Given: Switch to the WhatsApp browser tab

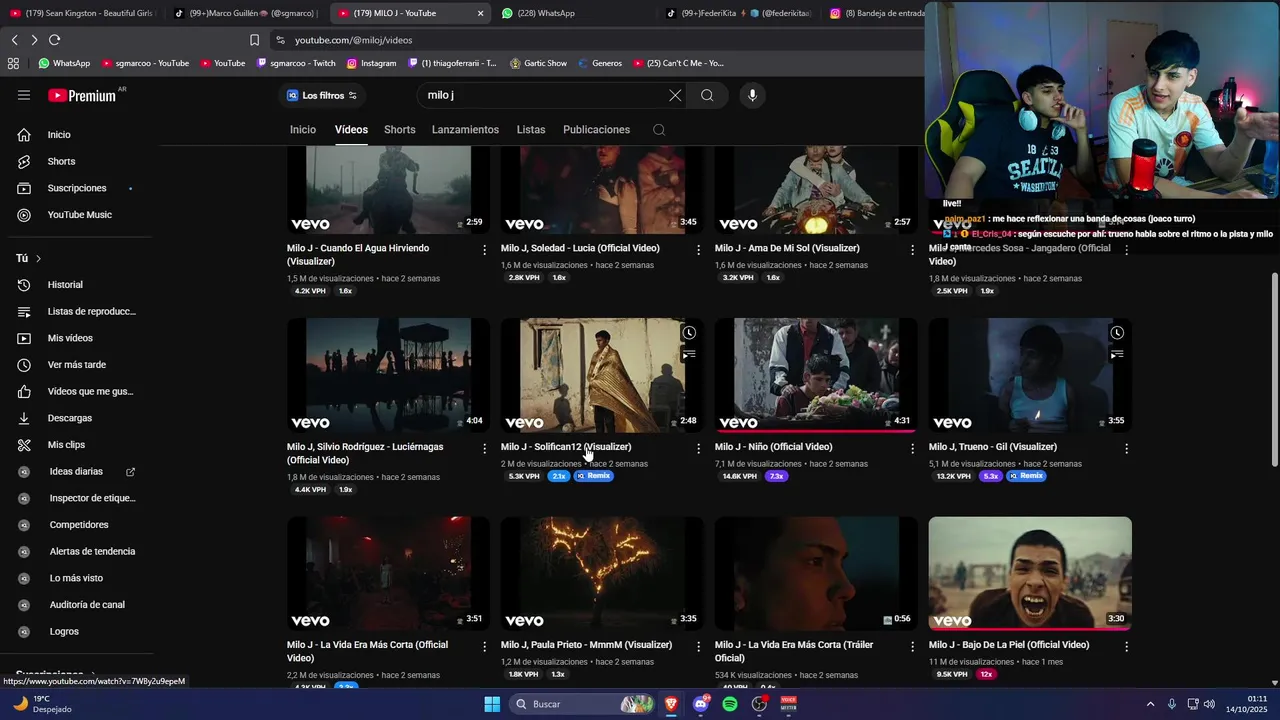Looking at the screenshot, I should click(x=575, y=13).
